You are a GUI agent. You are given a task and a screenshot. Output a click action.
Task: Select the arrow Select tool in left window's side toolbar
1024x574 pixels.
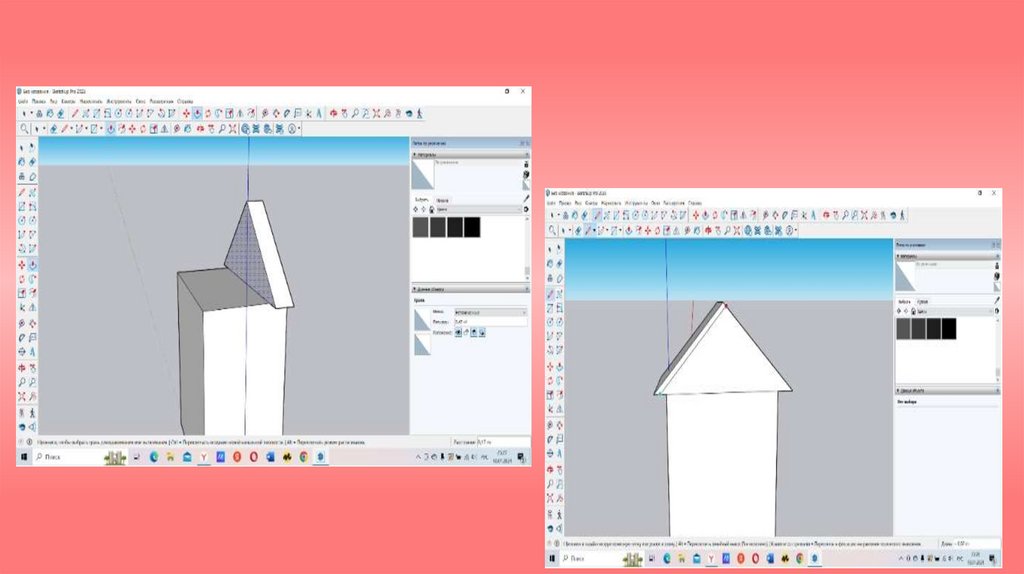tap(22, 148)
